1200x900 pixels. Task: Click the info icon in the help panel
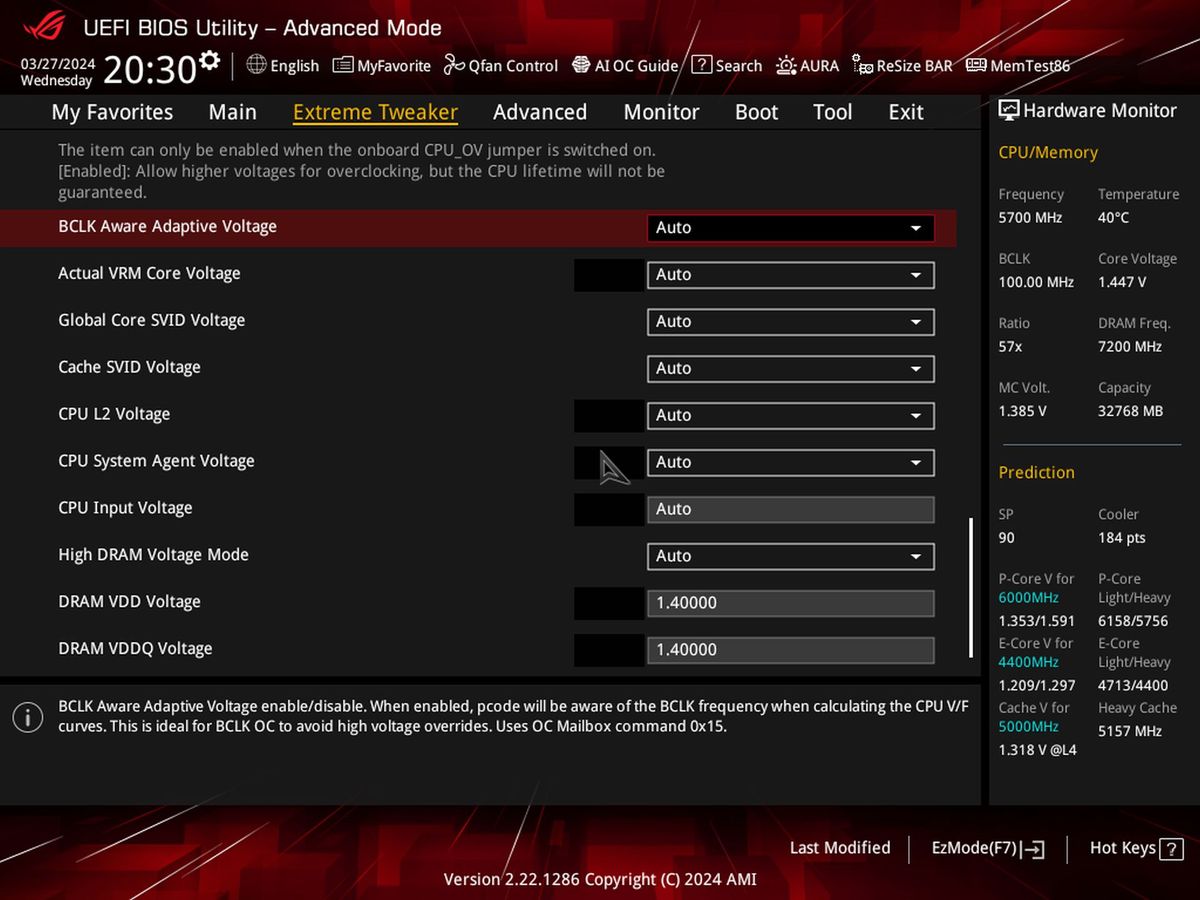[x=27, y=716]
